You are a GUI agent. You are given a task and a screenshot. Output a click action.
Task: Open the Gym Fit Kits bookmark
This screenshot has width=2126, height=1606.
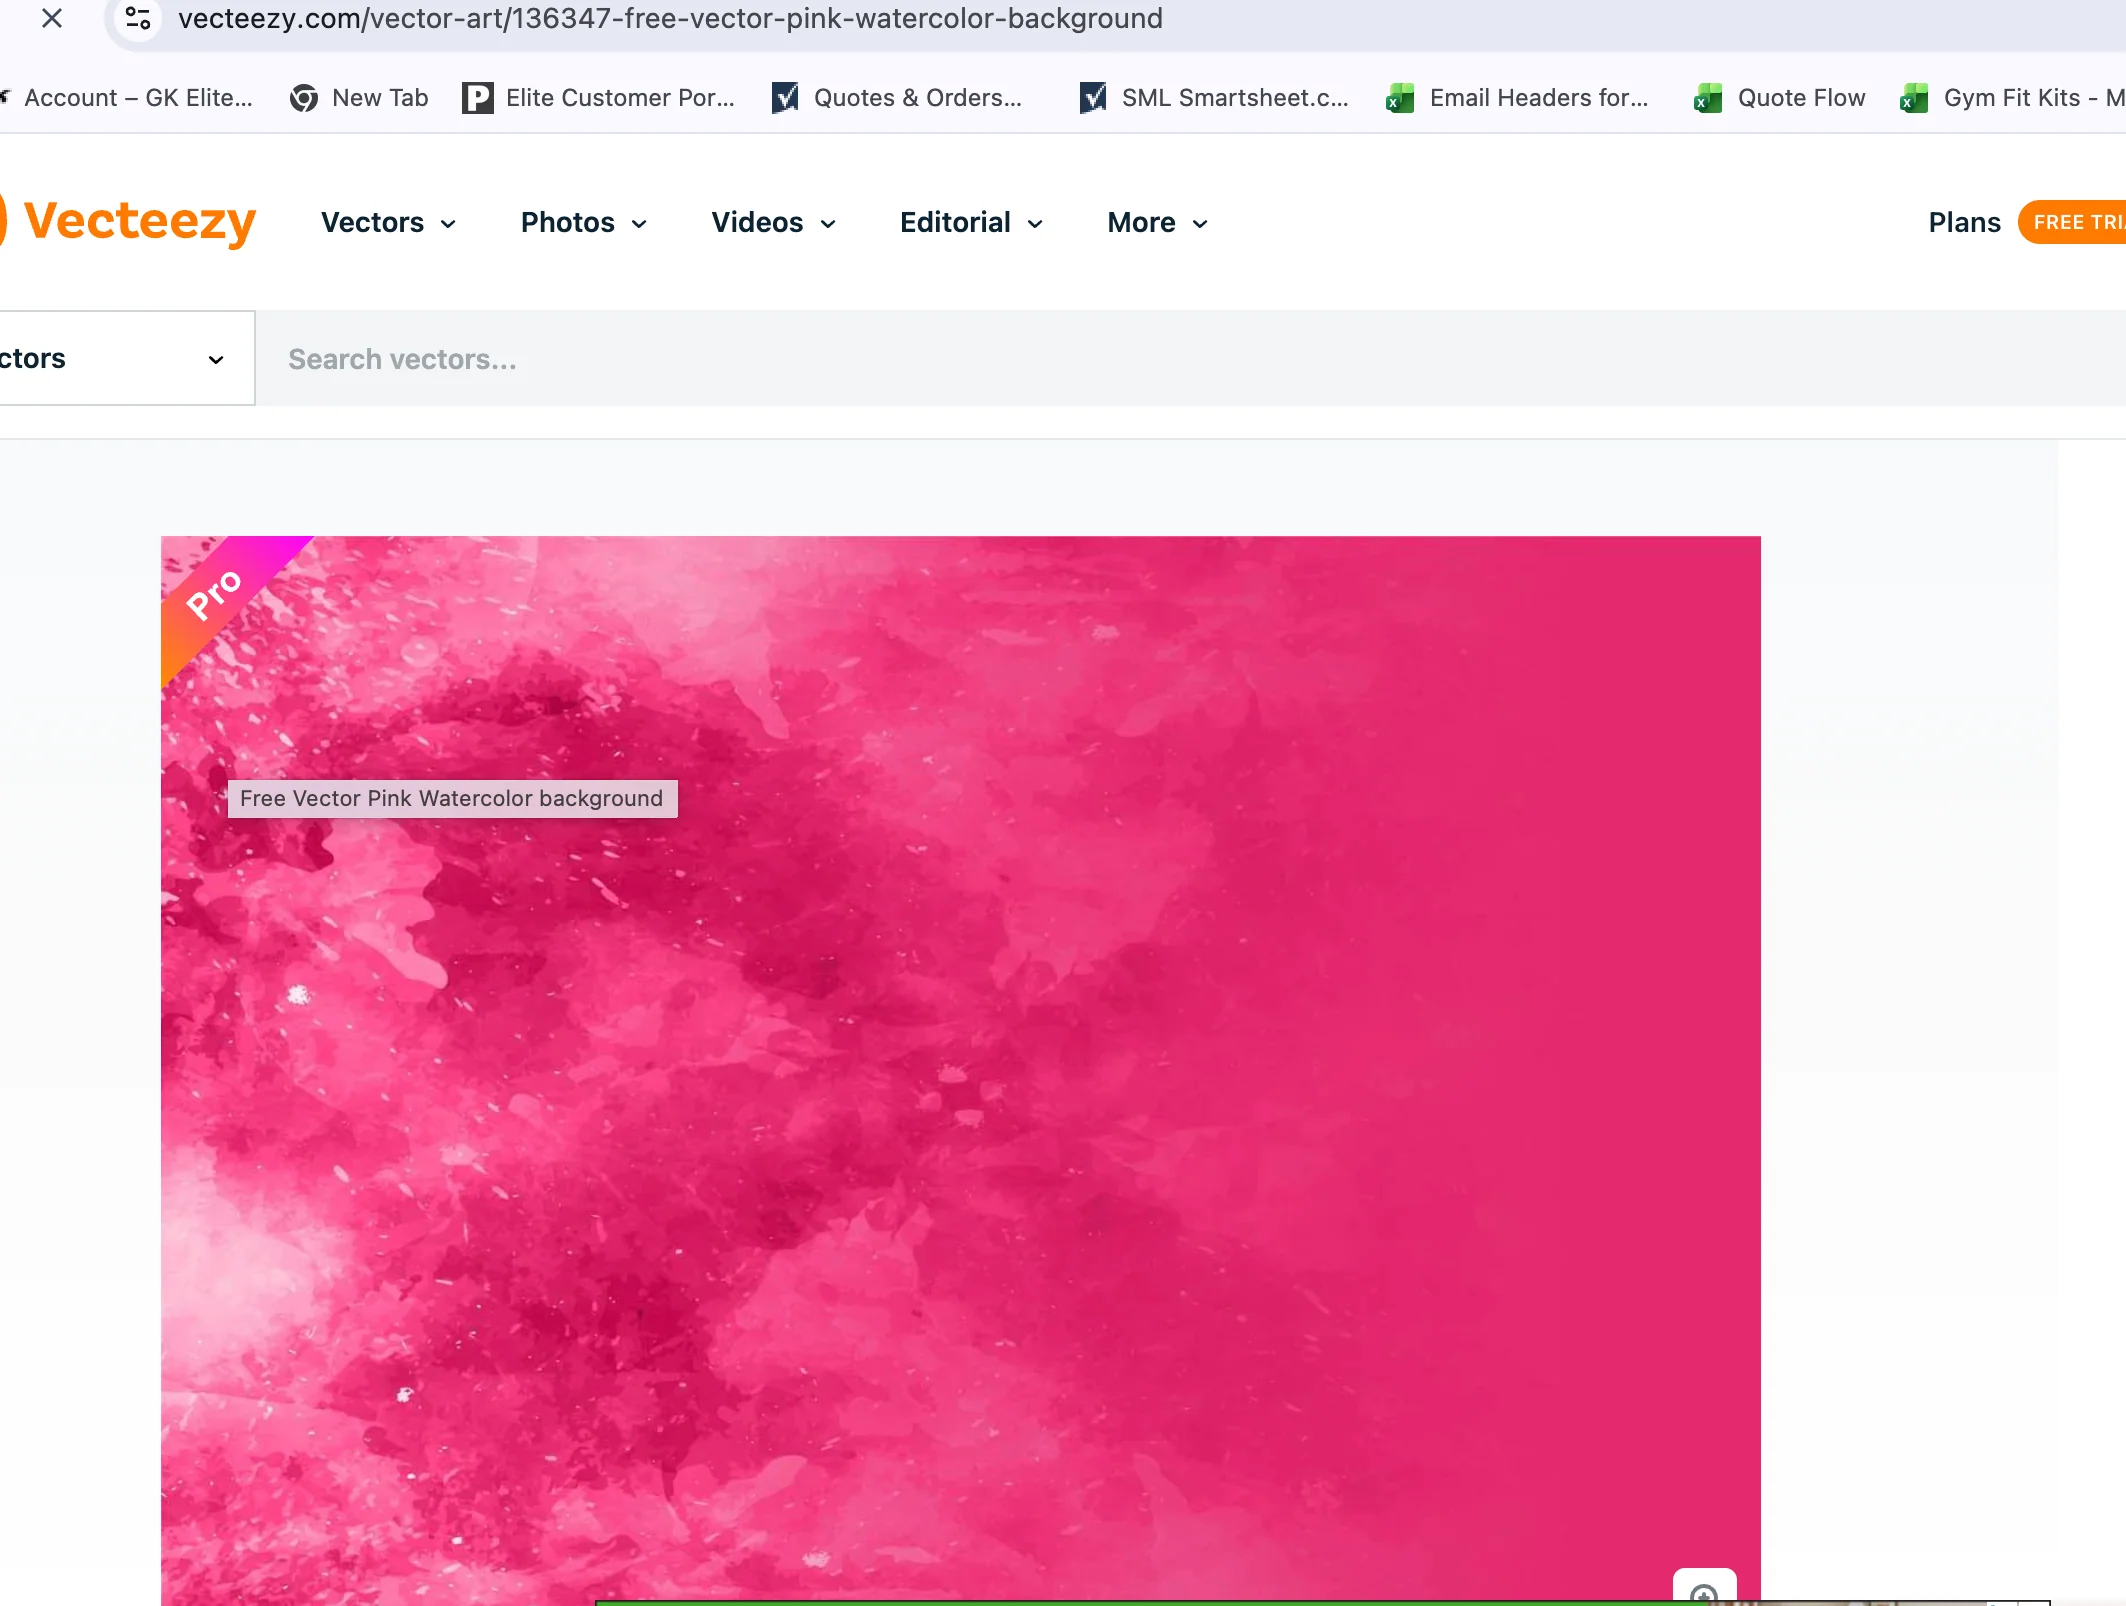[x=2012, y=98]
